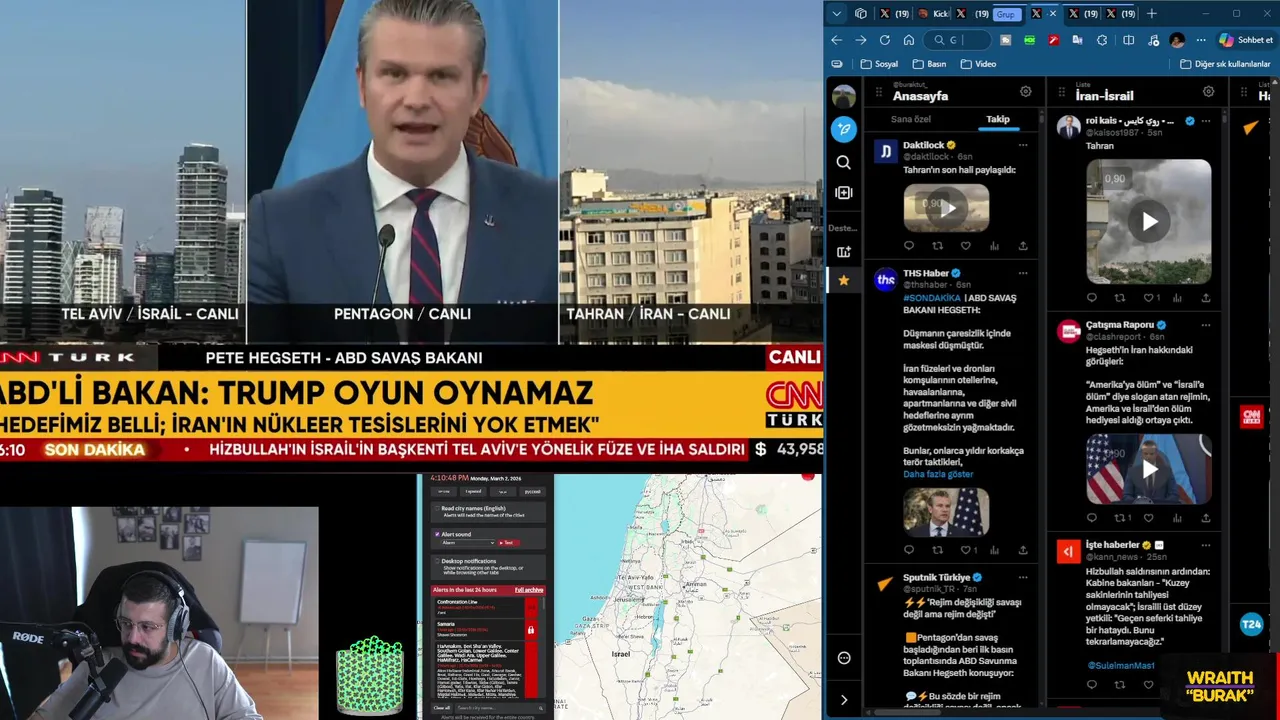Viewport: 1280px width, 720px height.
Task: Open the browser home page
Action: click(x=909, y=40)
